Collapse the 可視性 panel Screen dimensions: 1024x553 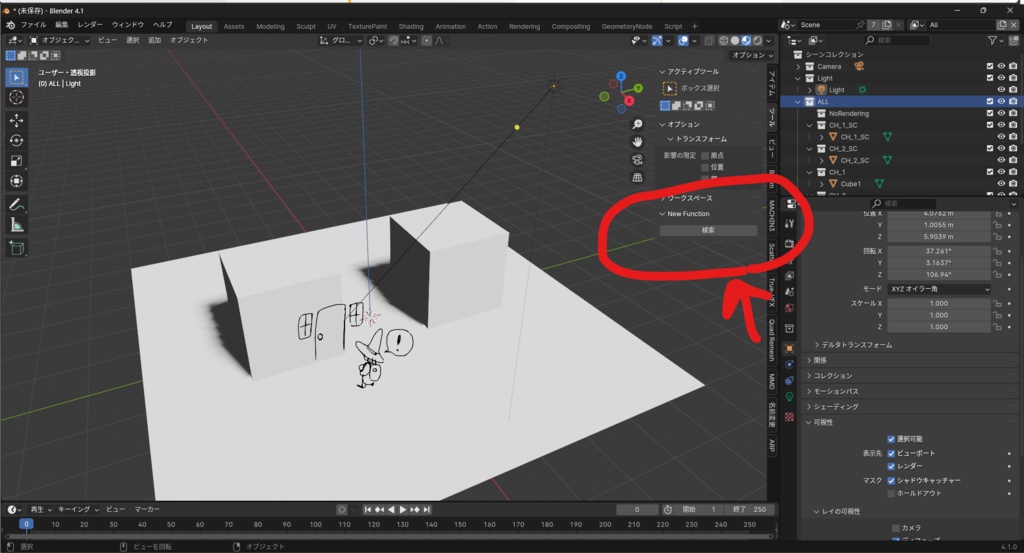point(820,422)
